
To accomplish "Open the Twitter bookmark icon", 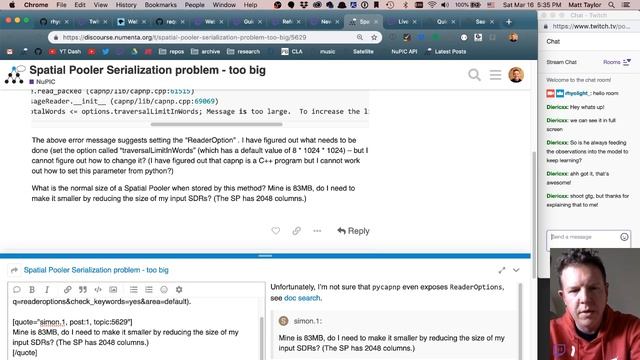I will pyautogui.click(x=106, y=51).
